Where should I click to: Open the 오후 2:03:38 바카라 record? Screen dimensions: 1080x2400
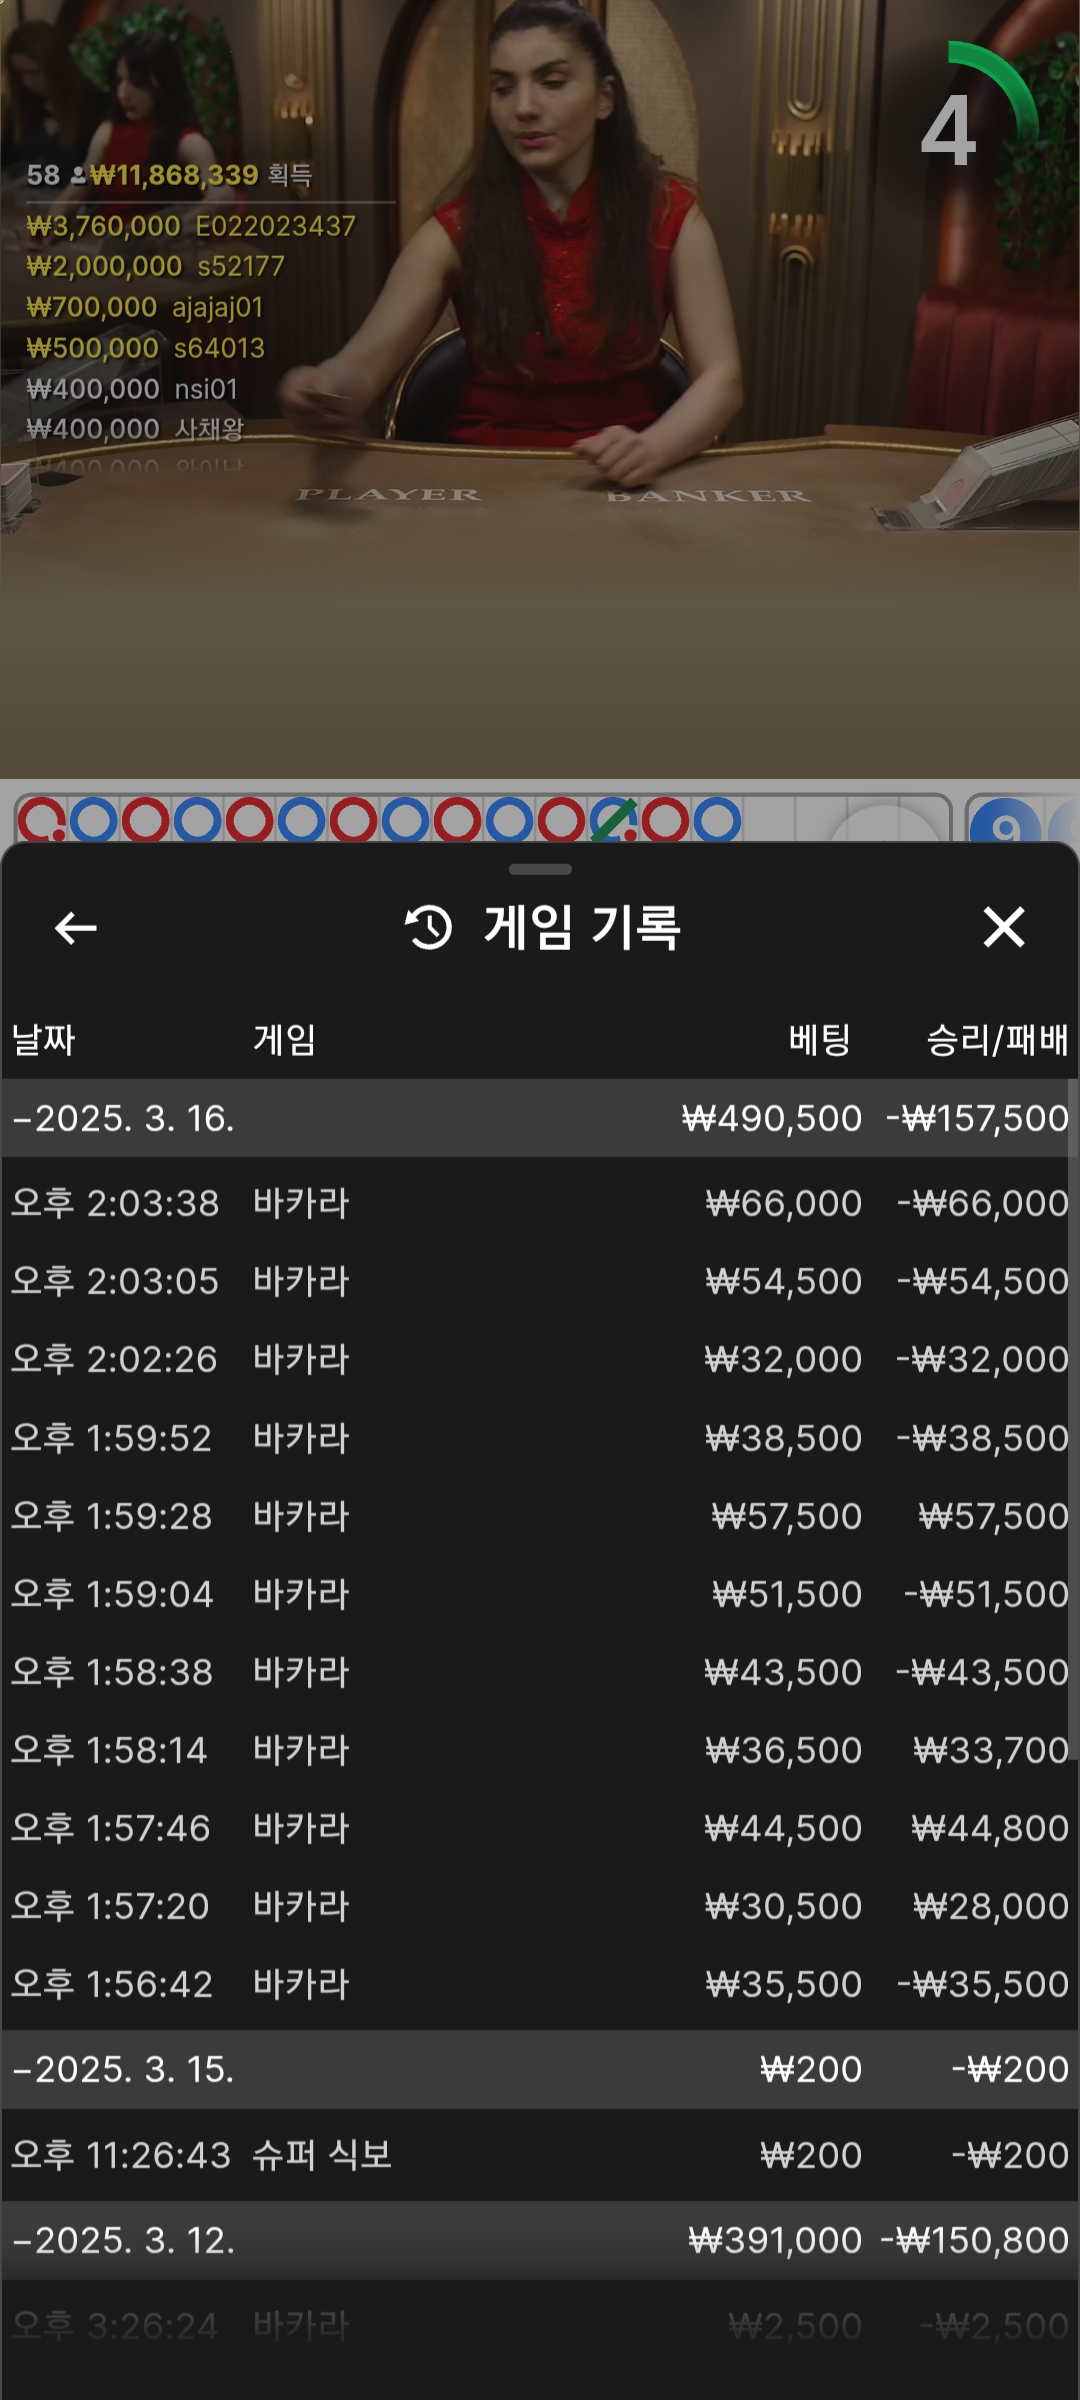pos(540,1203)
